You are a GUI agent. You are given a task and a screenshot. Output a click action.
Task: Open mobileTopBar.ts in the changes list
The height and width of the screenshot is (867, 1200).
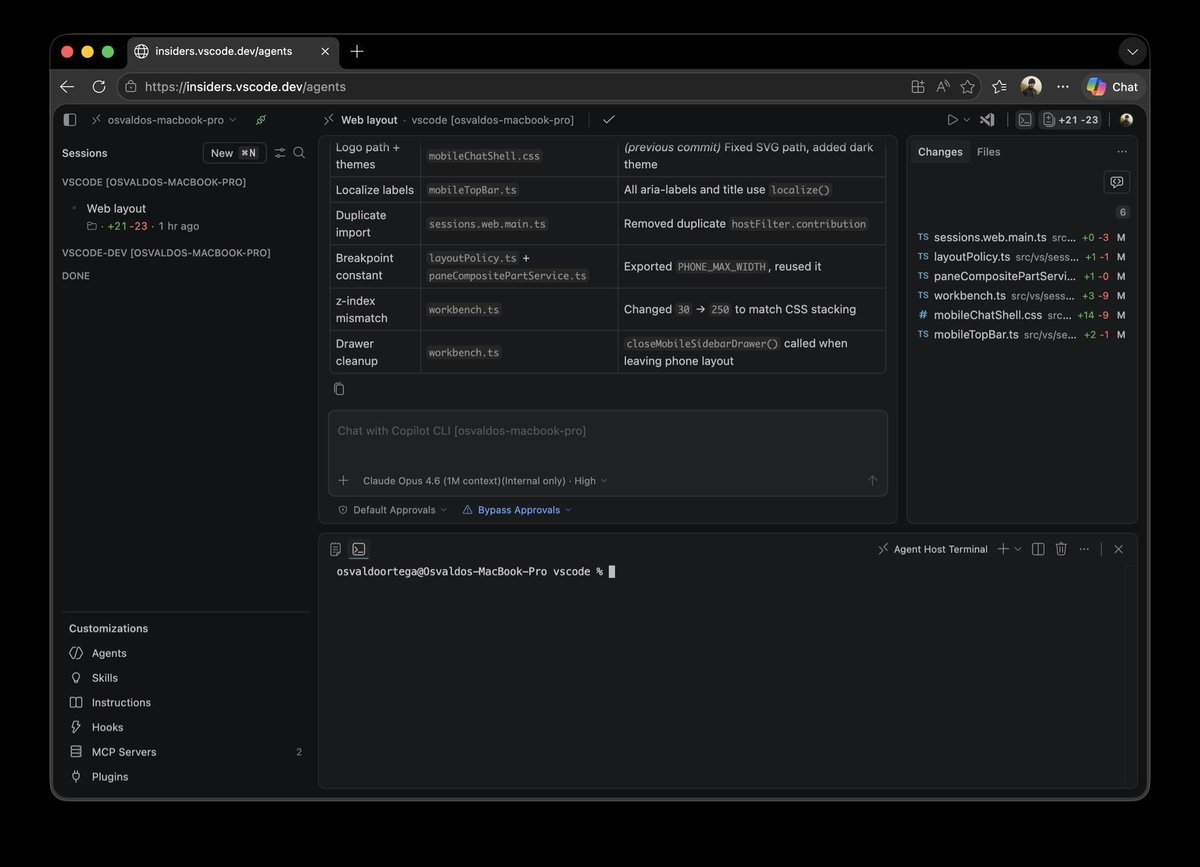click(x=1022, y=335)
